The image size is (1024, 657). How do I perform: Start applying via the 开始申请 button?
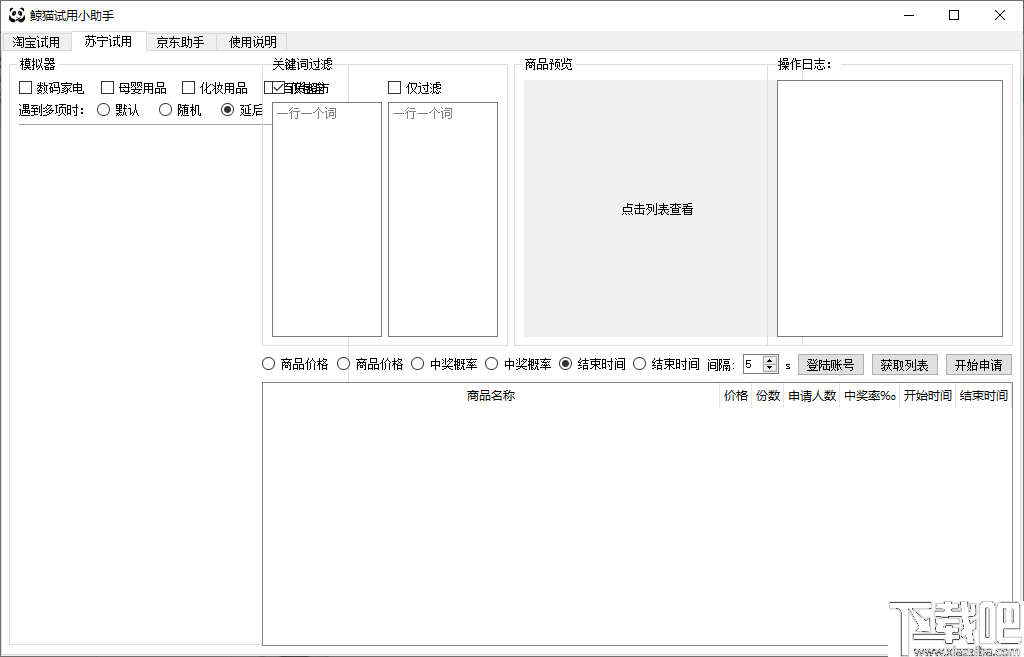click(978, 364)
